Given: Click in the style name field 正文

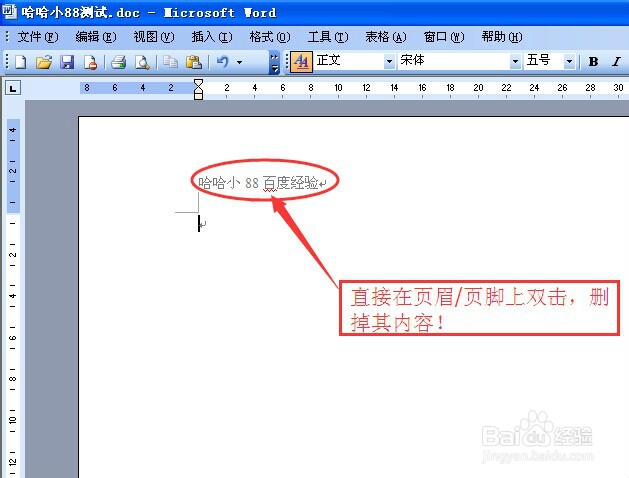Looking at the screenshot, I should click(348, 61).
